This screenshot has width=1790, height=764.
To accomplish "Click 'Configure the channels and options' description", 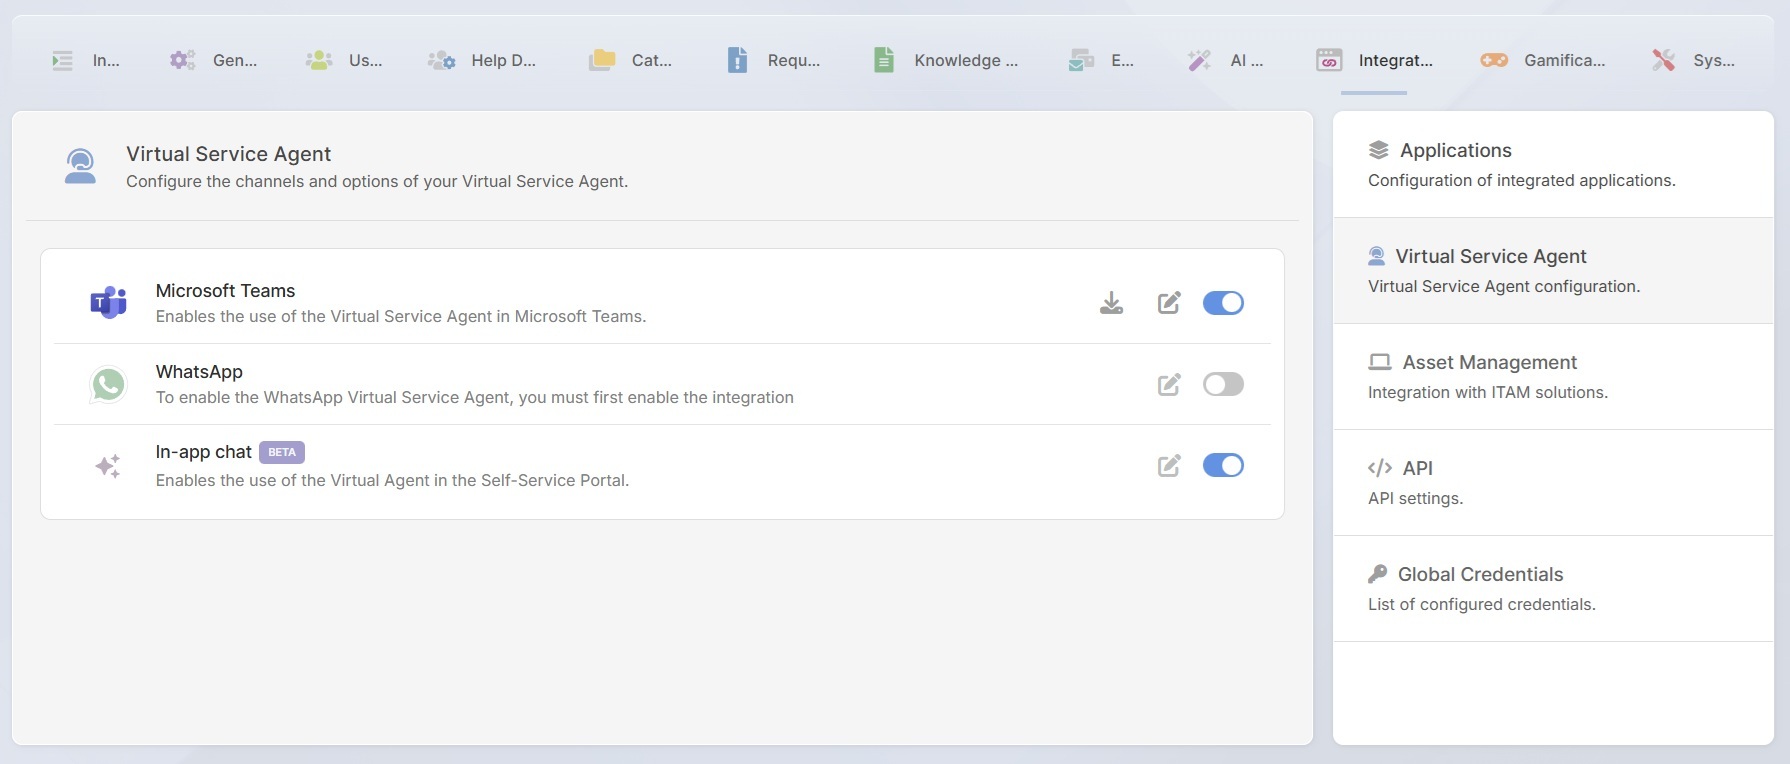I will (x=377, y=181).
